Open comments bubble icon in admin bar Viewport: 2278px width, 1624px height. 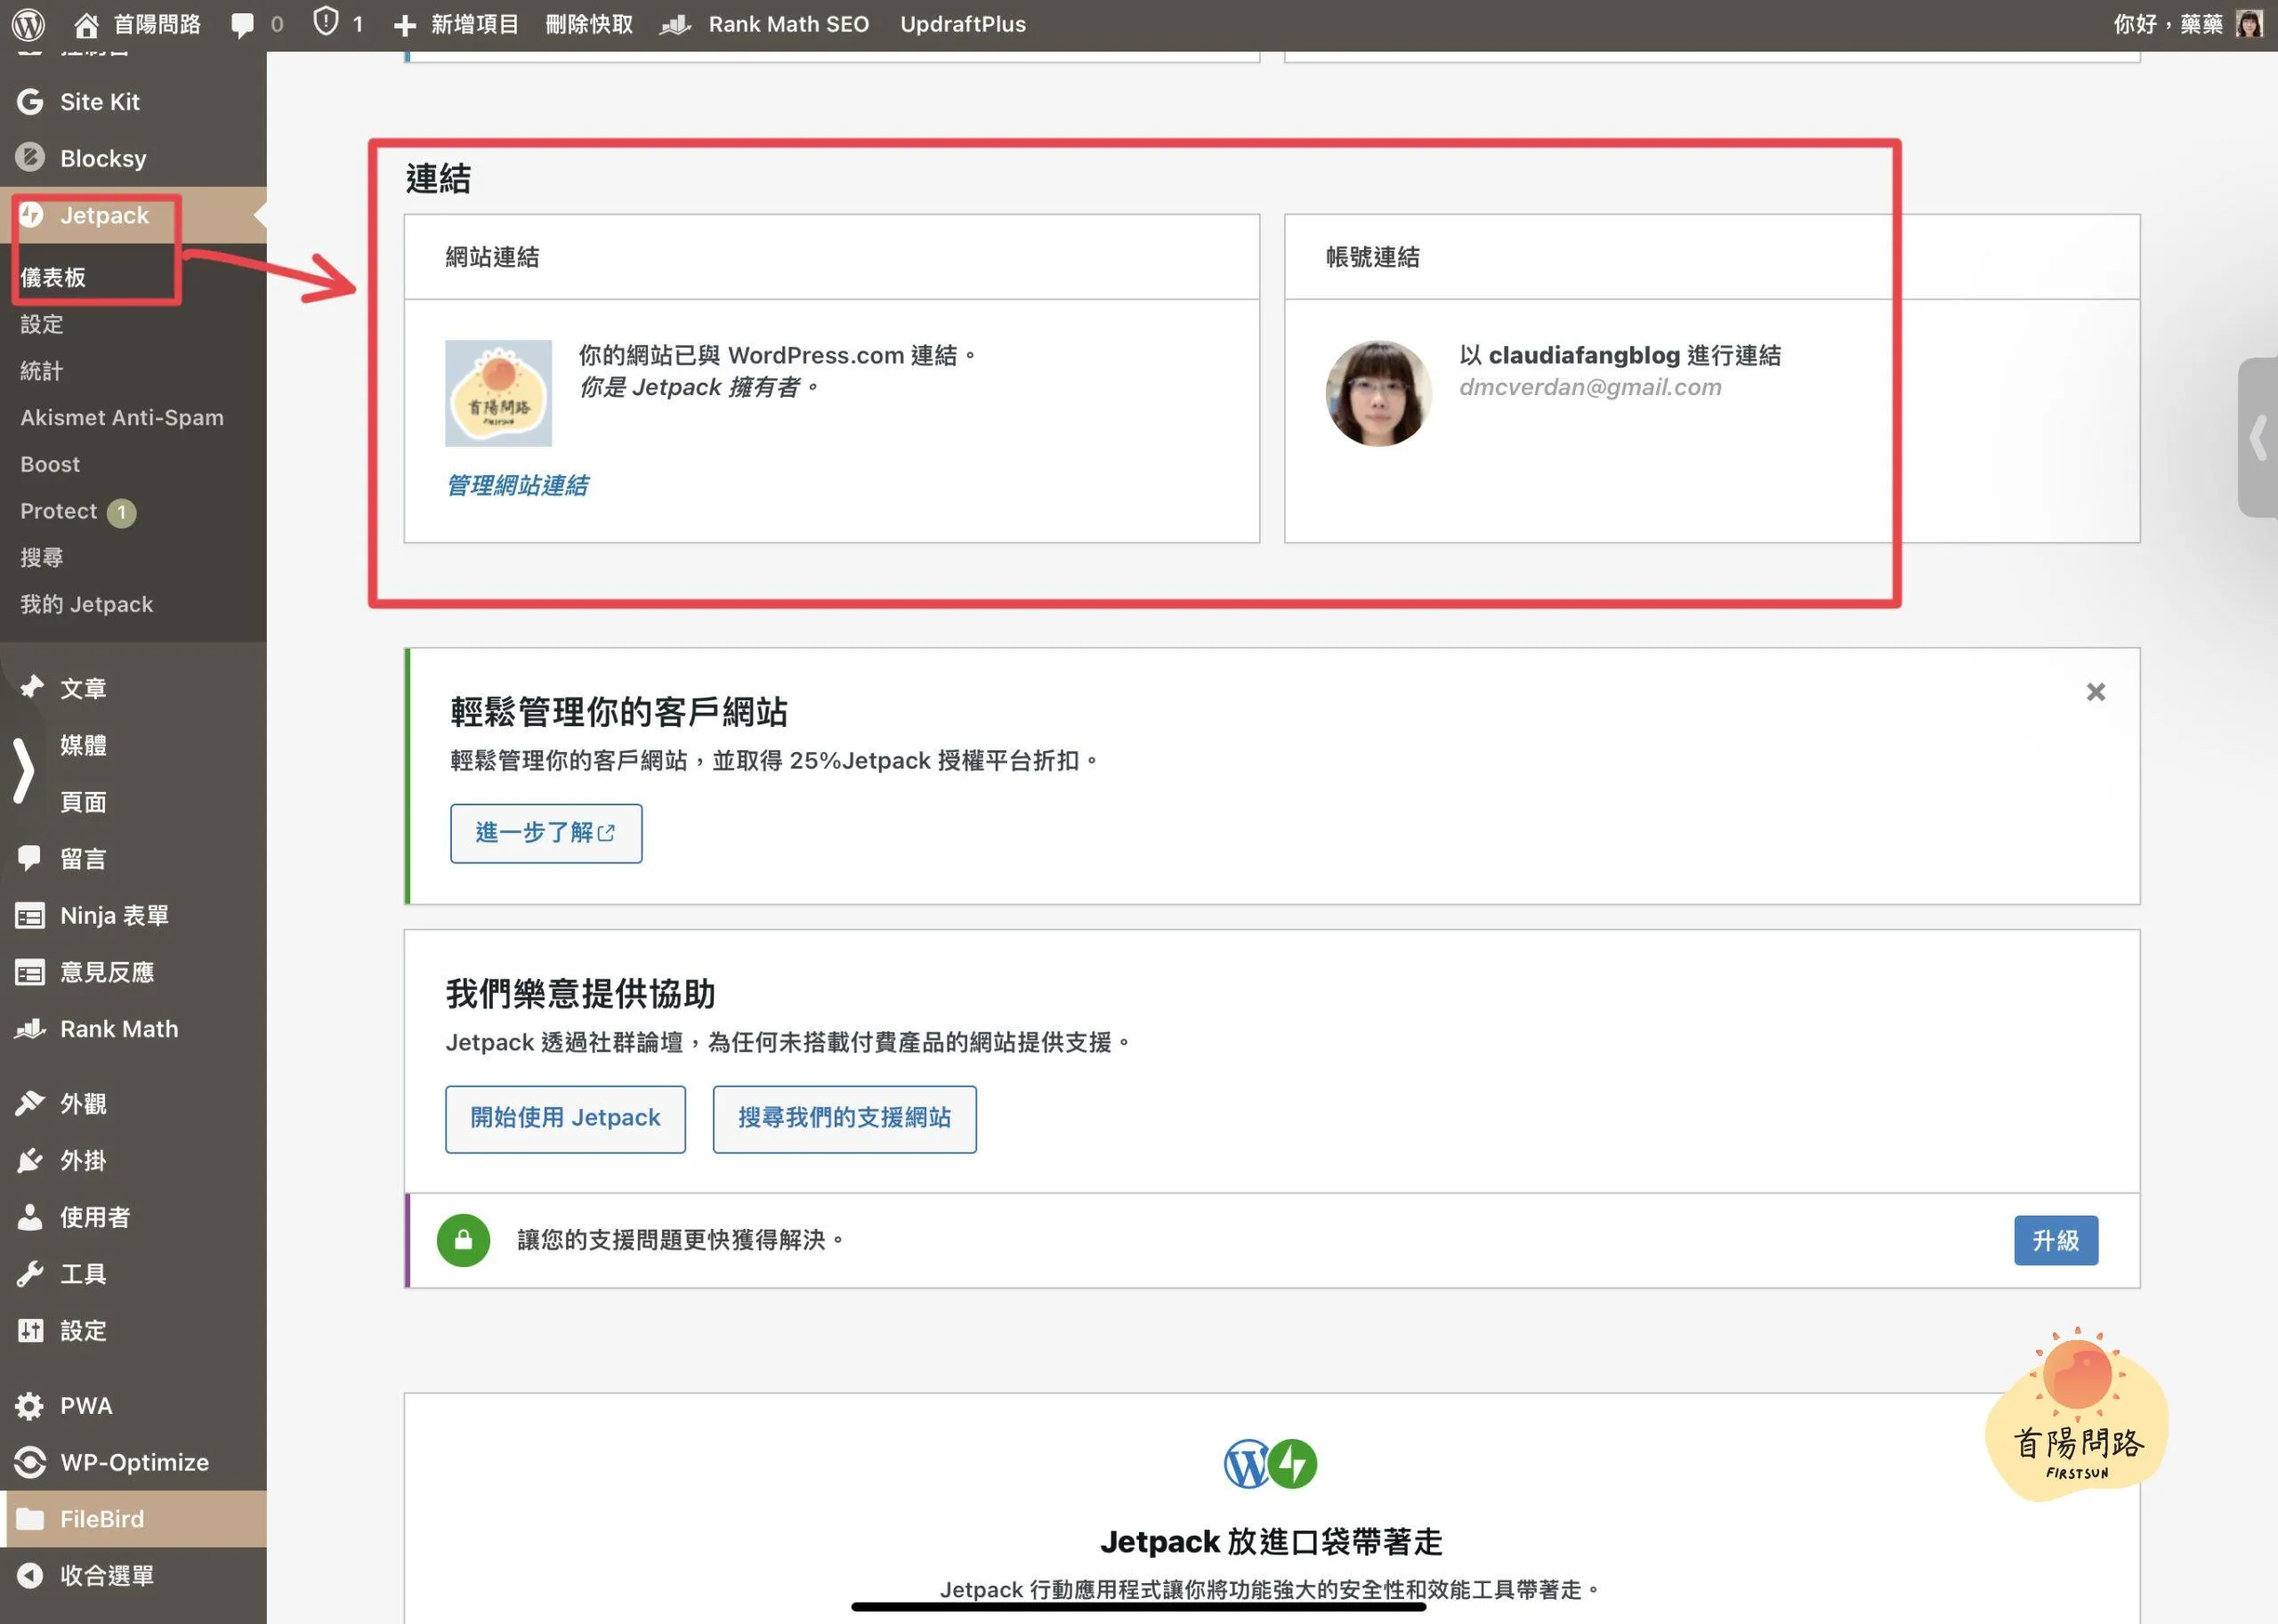(242, 25)
